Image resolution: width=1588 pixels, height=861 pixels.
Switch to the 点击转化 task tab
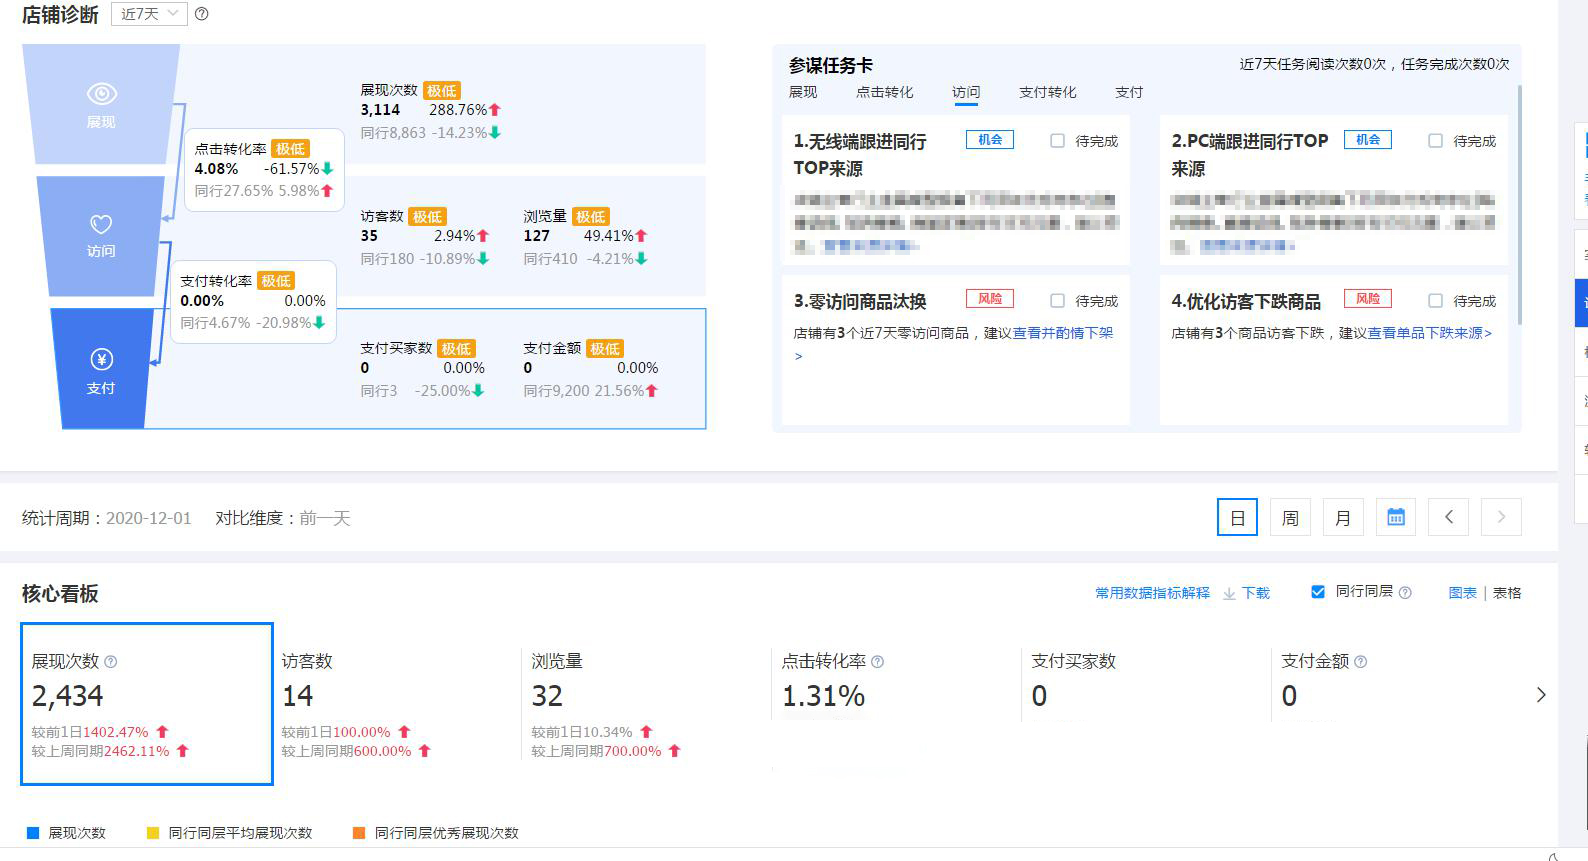coord(884,92)
